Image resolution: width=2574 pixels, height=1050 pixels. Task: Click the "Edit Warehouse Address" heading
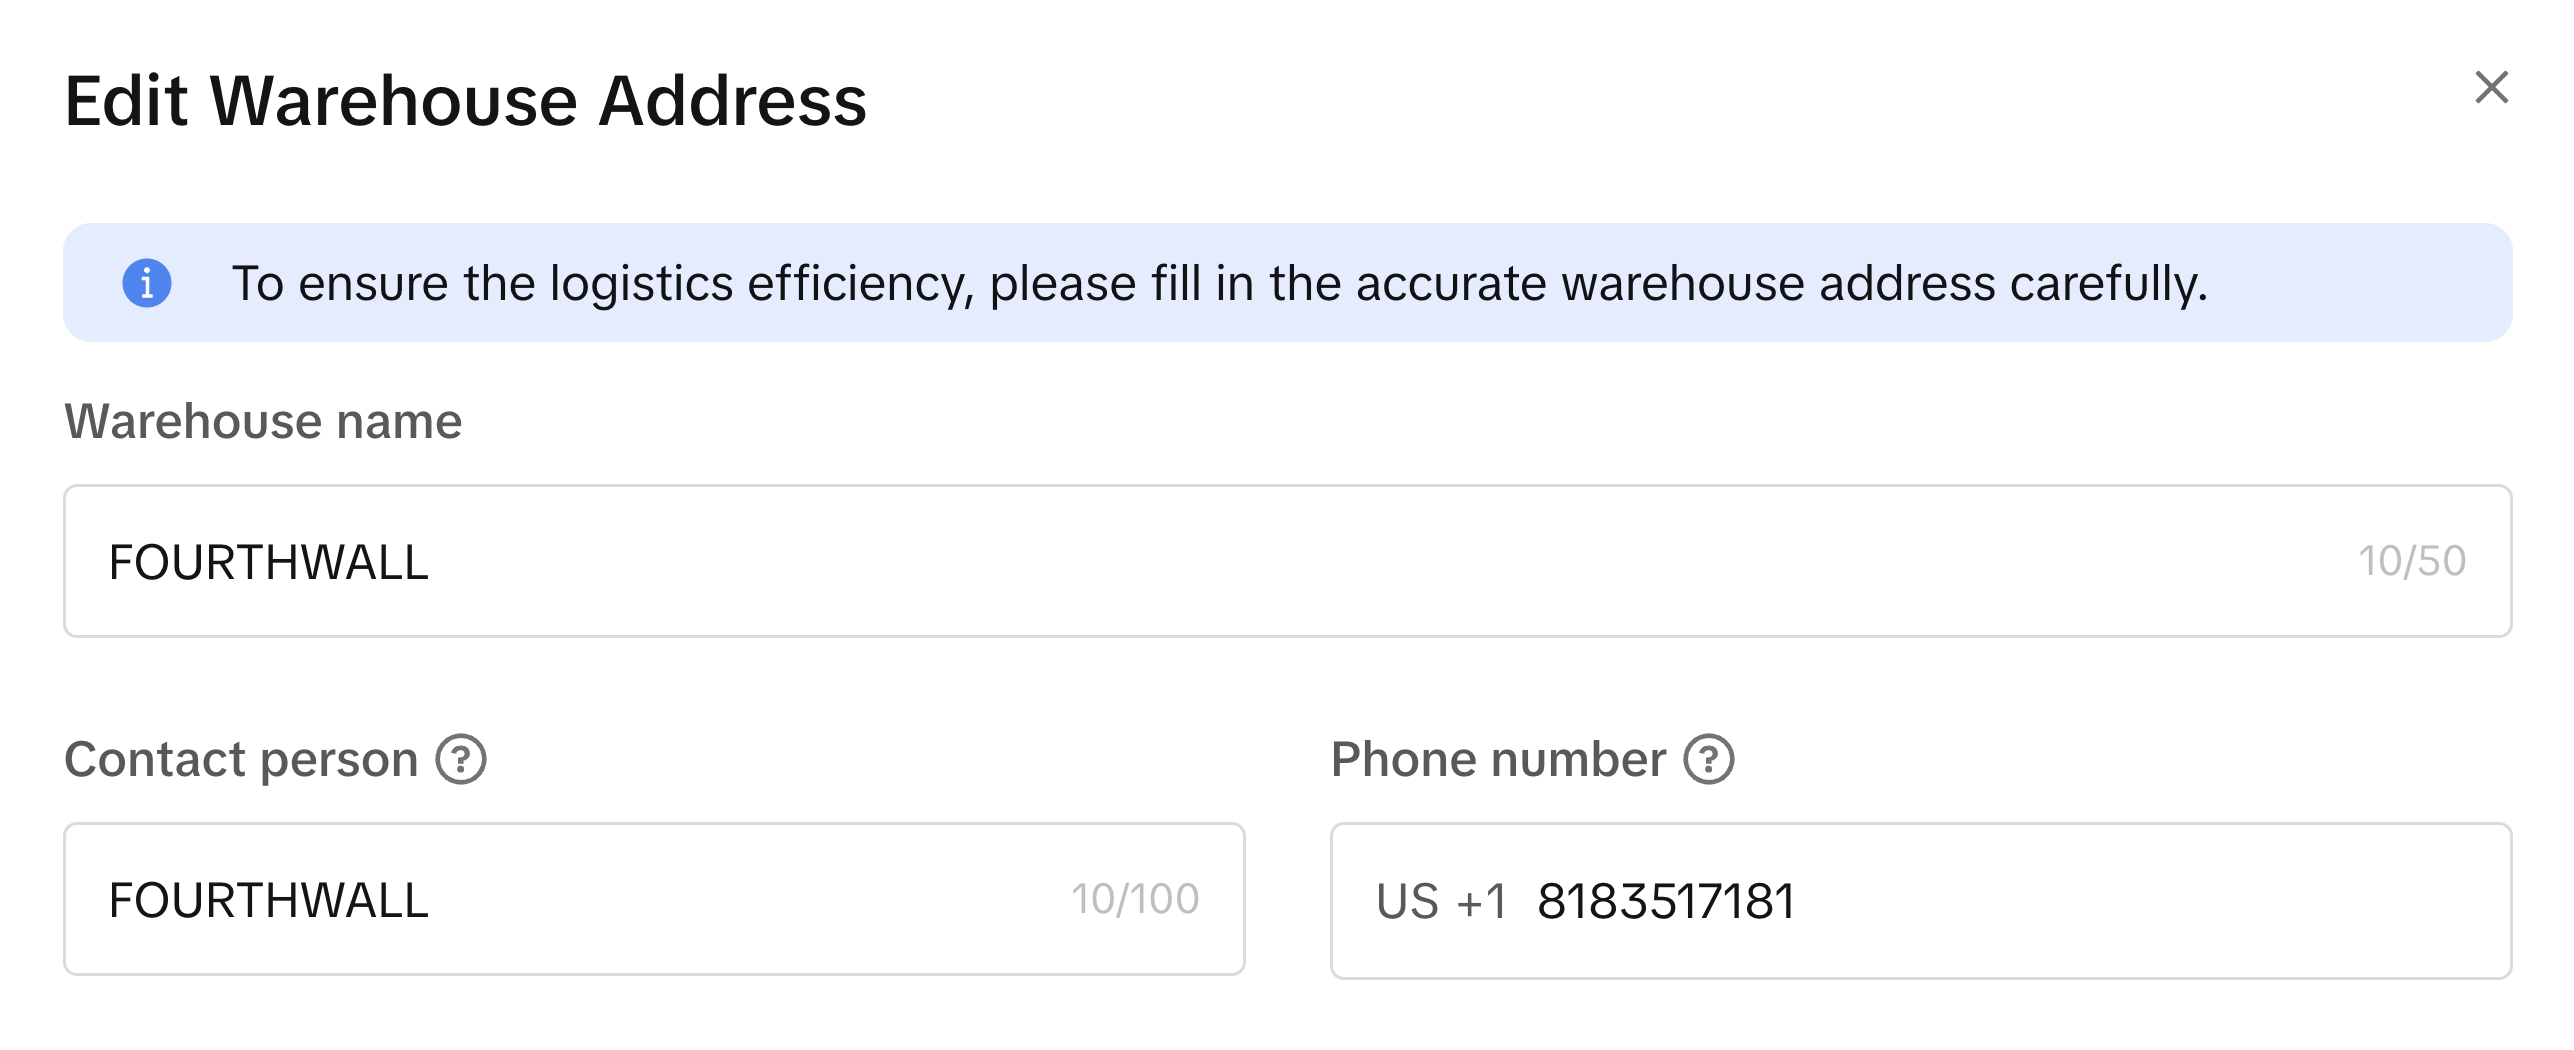pos(465,101)
